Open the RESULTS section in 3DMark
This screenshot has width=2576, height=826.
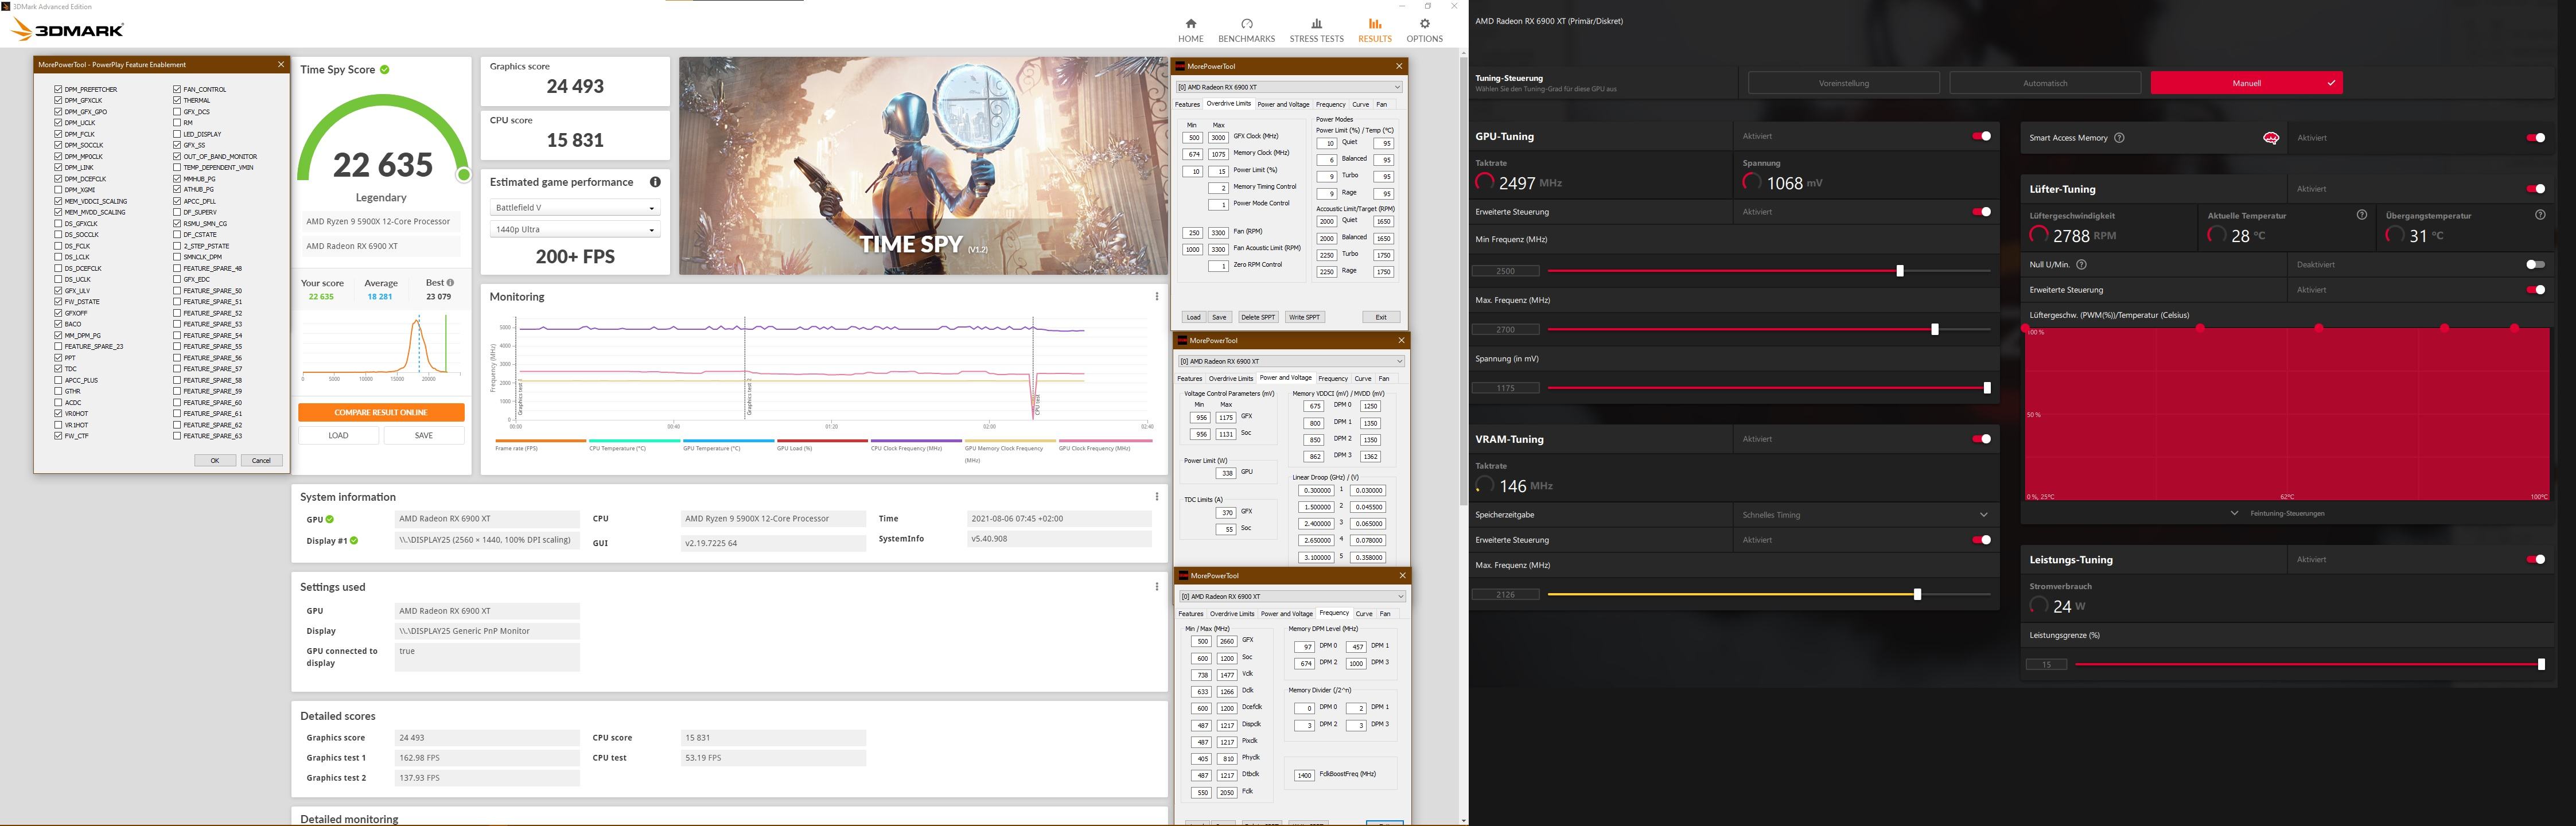(1374, 30)
